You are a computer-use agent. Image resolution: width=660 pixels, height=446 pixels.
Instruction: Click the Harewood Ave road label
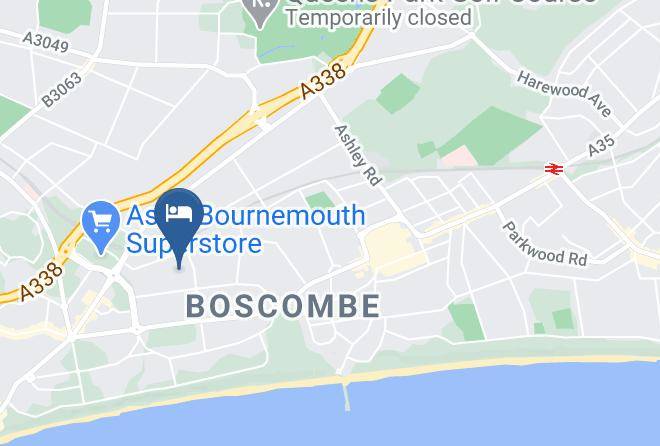pyautogui.click(x=564, y=94)
